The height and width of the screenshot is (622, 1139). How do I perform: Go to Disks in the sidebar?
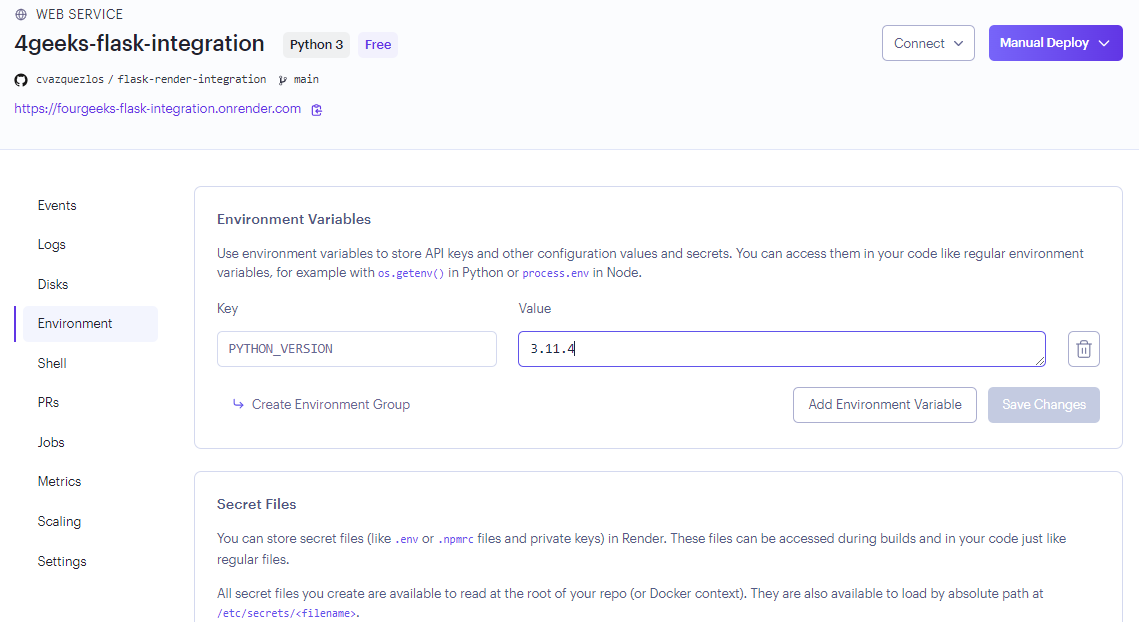click(53, 284)
